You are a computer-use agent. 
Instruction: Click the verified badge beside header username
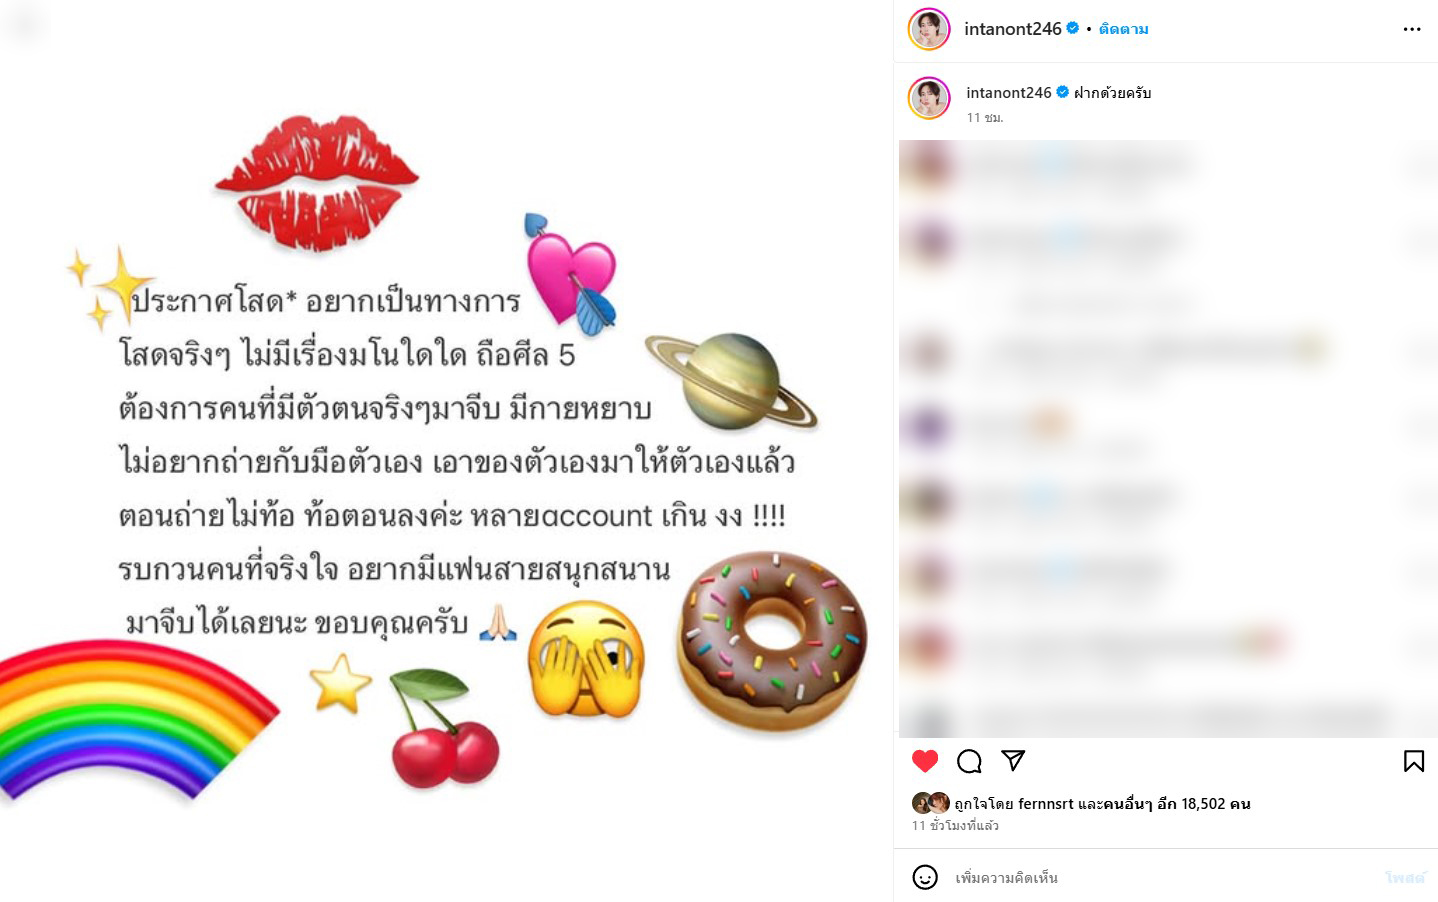coord(1073,28)
